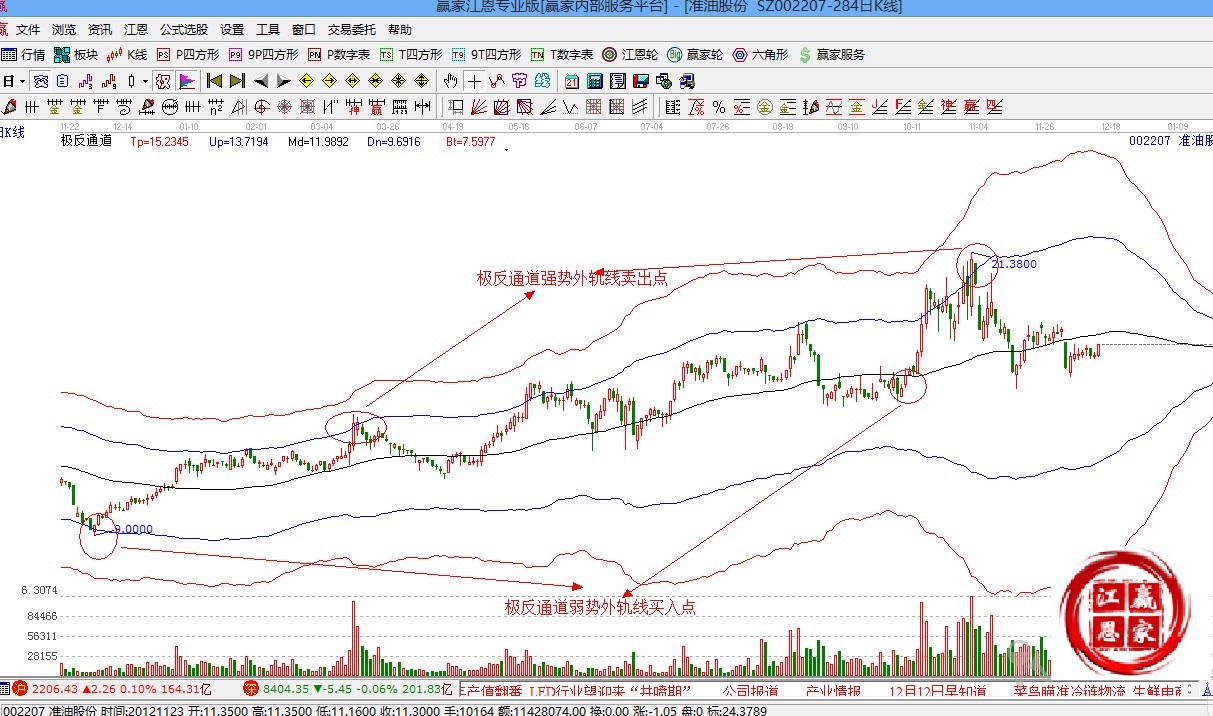Expand the 日 period dropdown arrow

coord(22,81)
